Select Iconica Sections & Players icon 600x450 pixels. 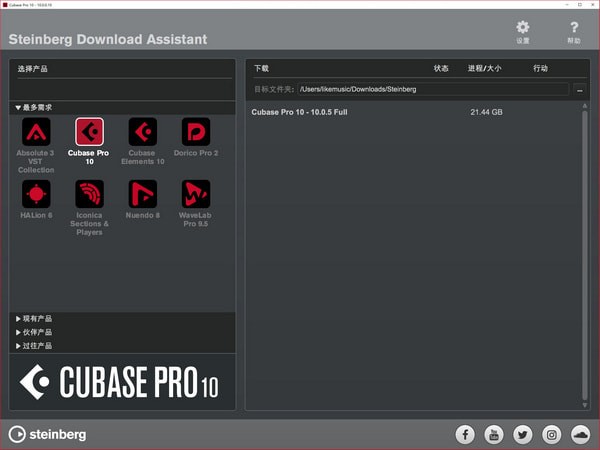pos(89,194)
